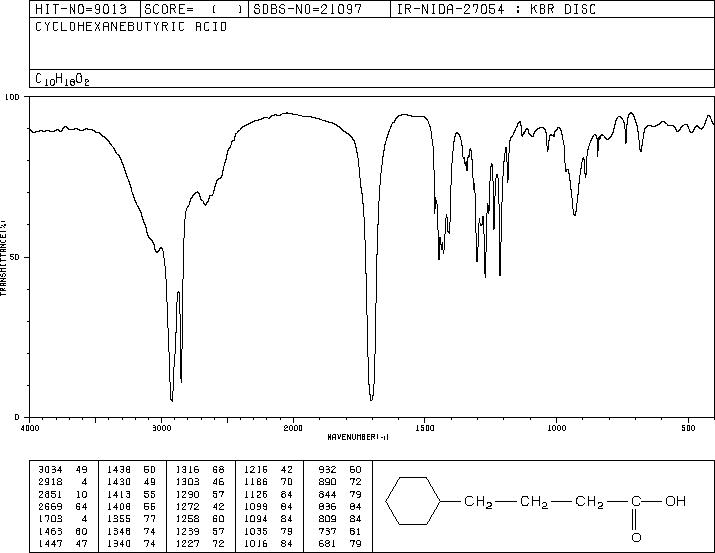Click the 1408 table row

click(131, 506)
